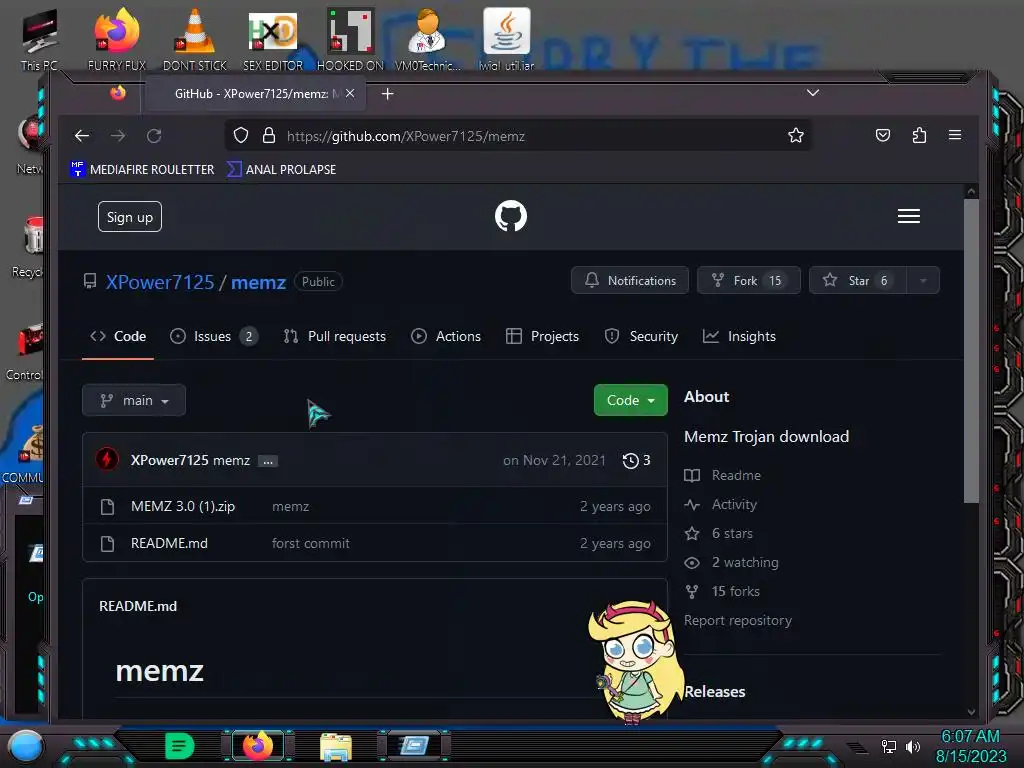Open the tracking protection shield icon
Viewport: 1024px width, 768px height.
[x=241, y=136]
